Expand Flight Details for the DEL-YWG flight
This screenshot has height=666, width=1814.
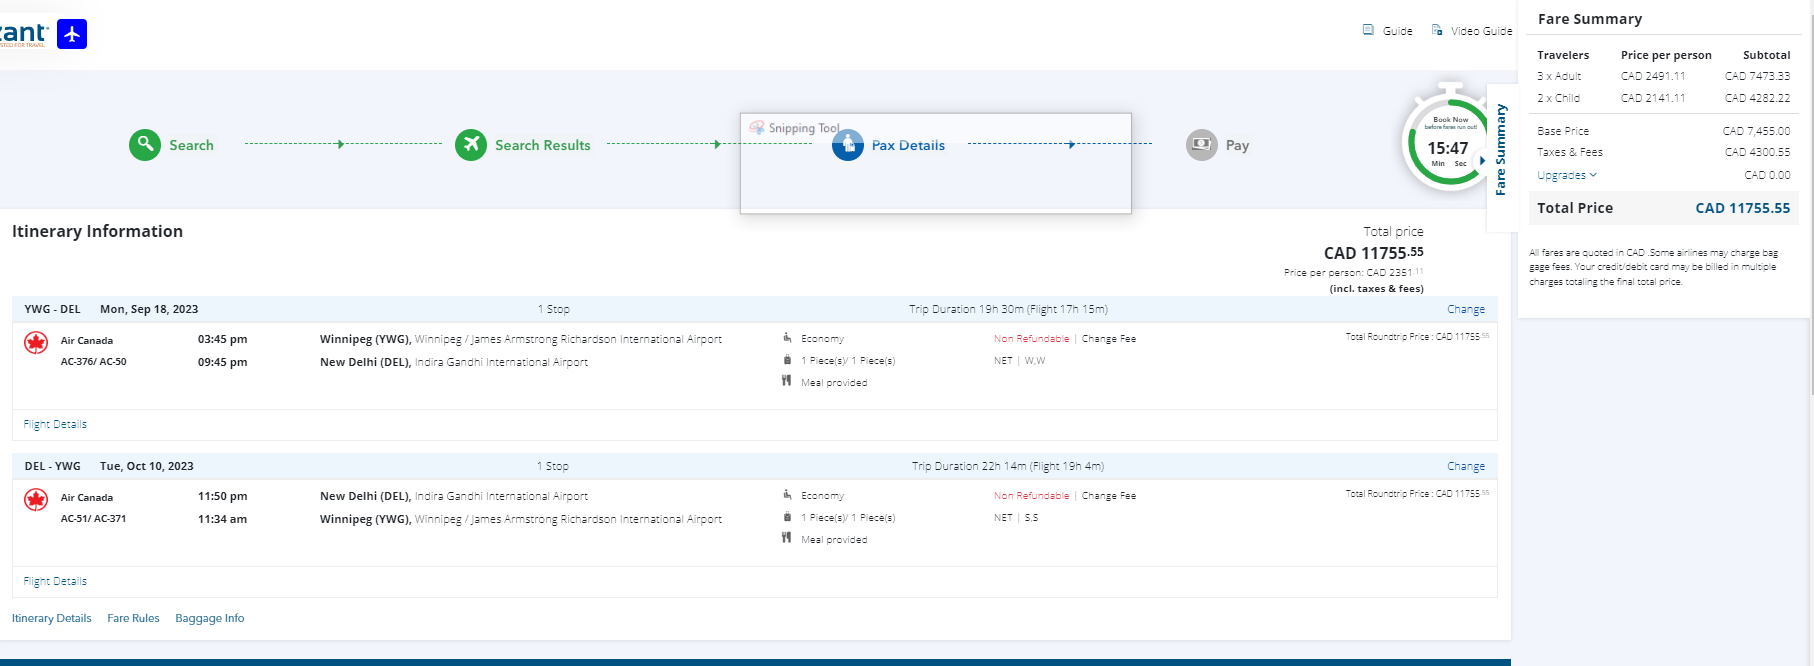pyautogui.click(x=55, y=581)
